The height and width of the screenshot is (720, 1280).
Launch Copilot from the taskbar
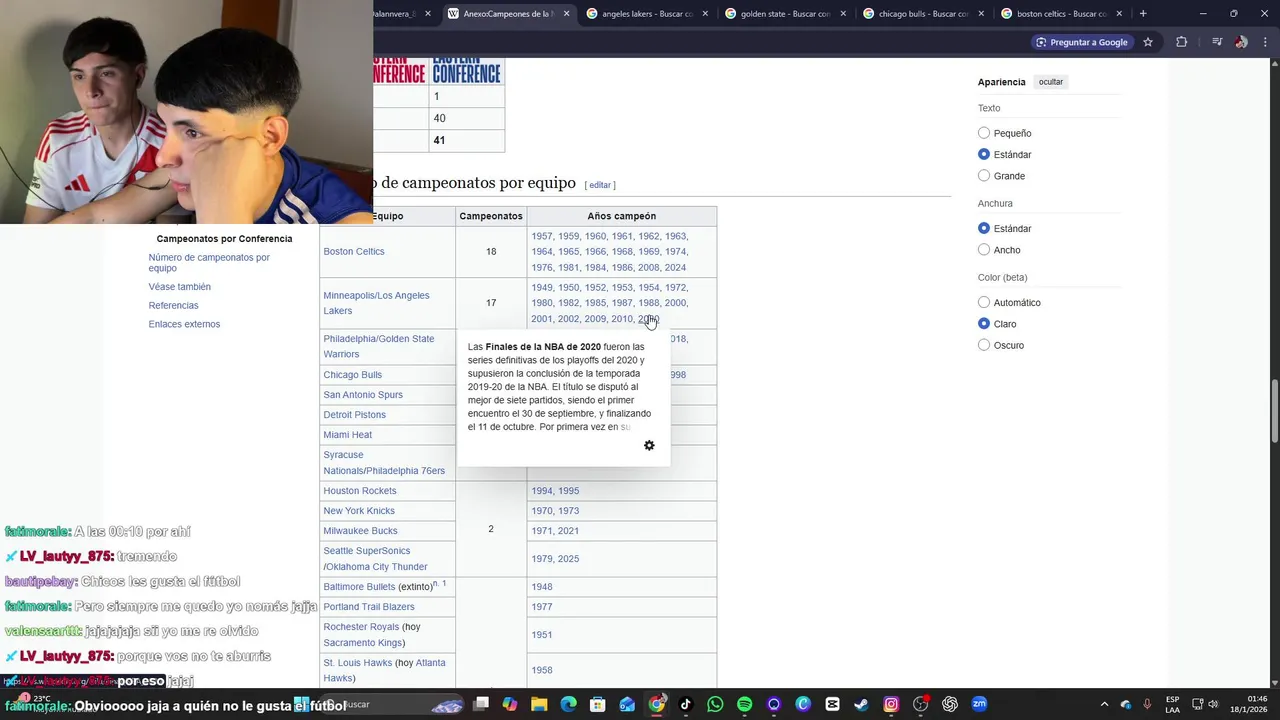point(510,704)
